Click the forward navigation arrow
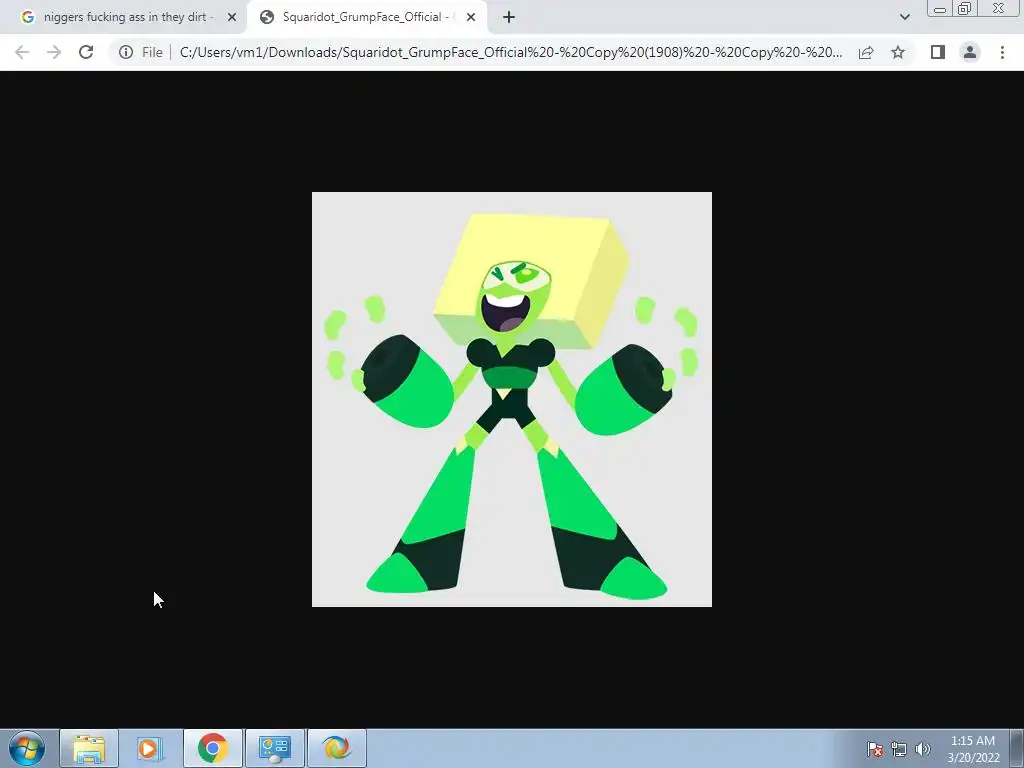Viewport: 1024px width, 768px height. (x=54, y=52)
